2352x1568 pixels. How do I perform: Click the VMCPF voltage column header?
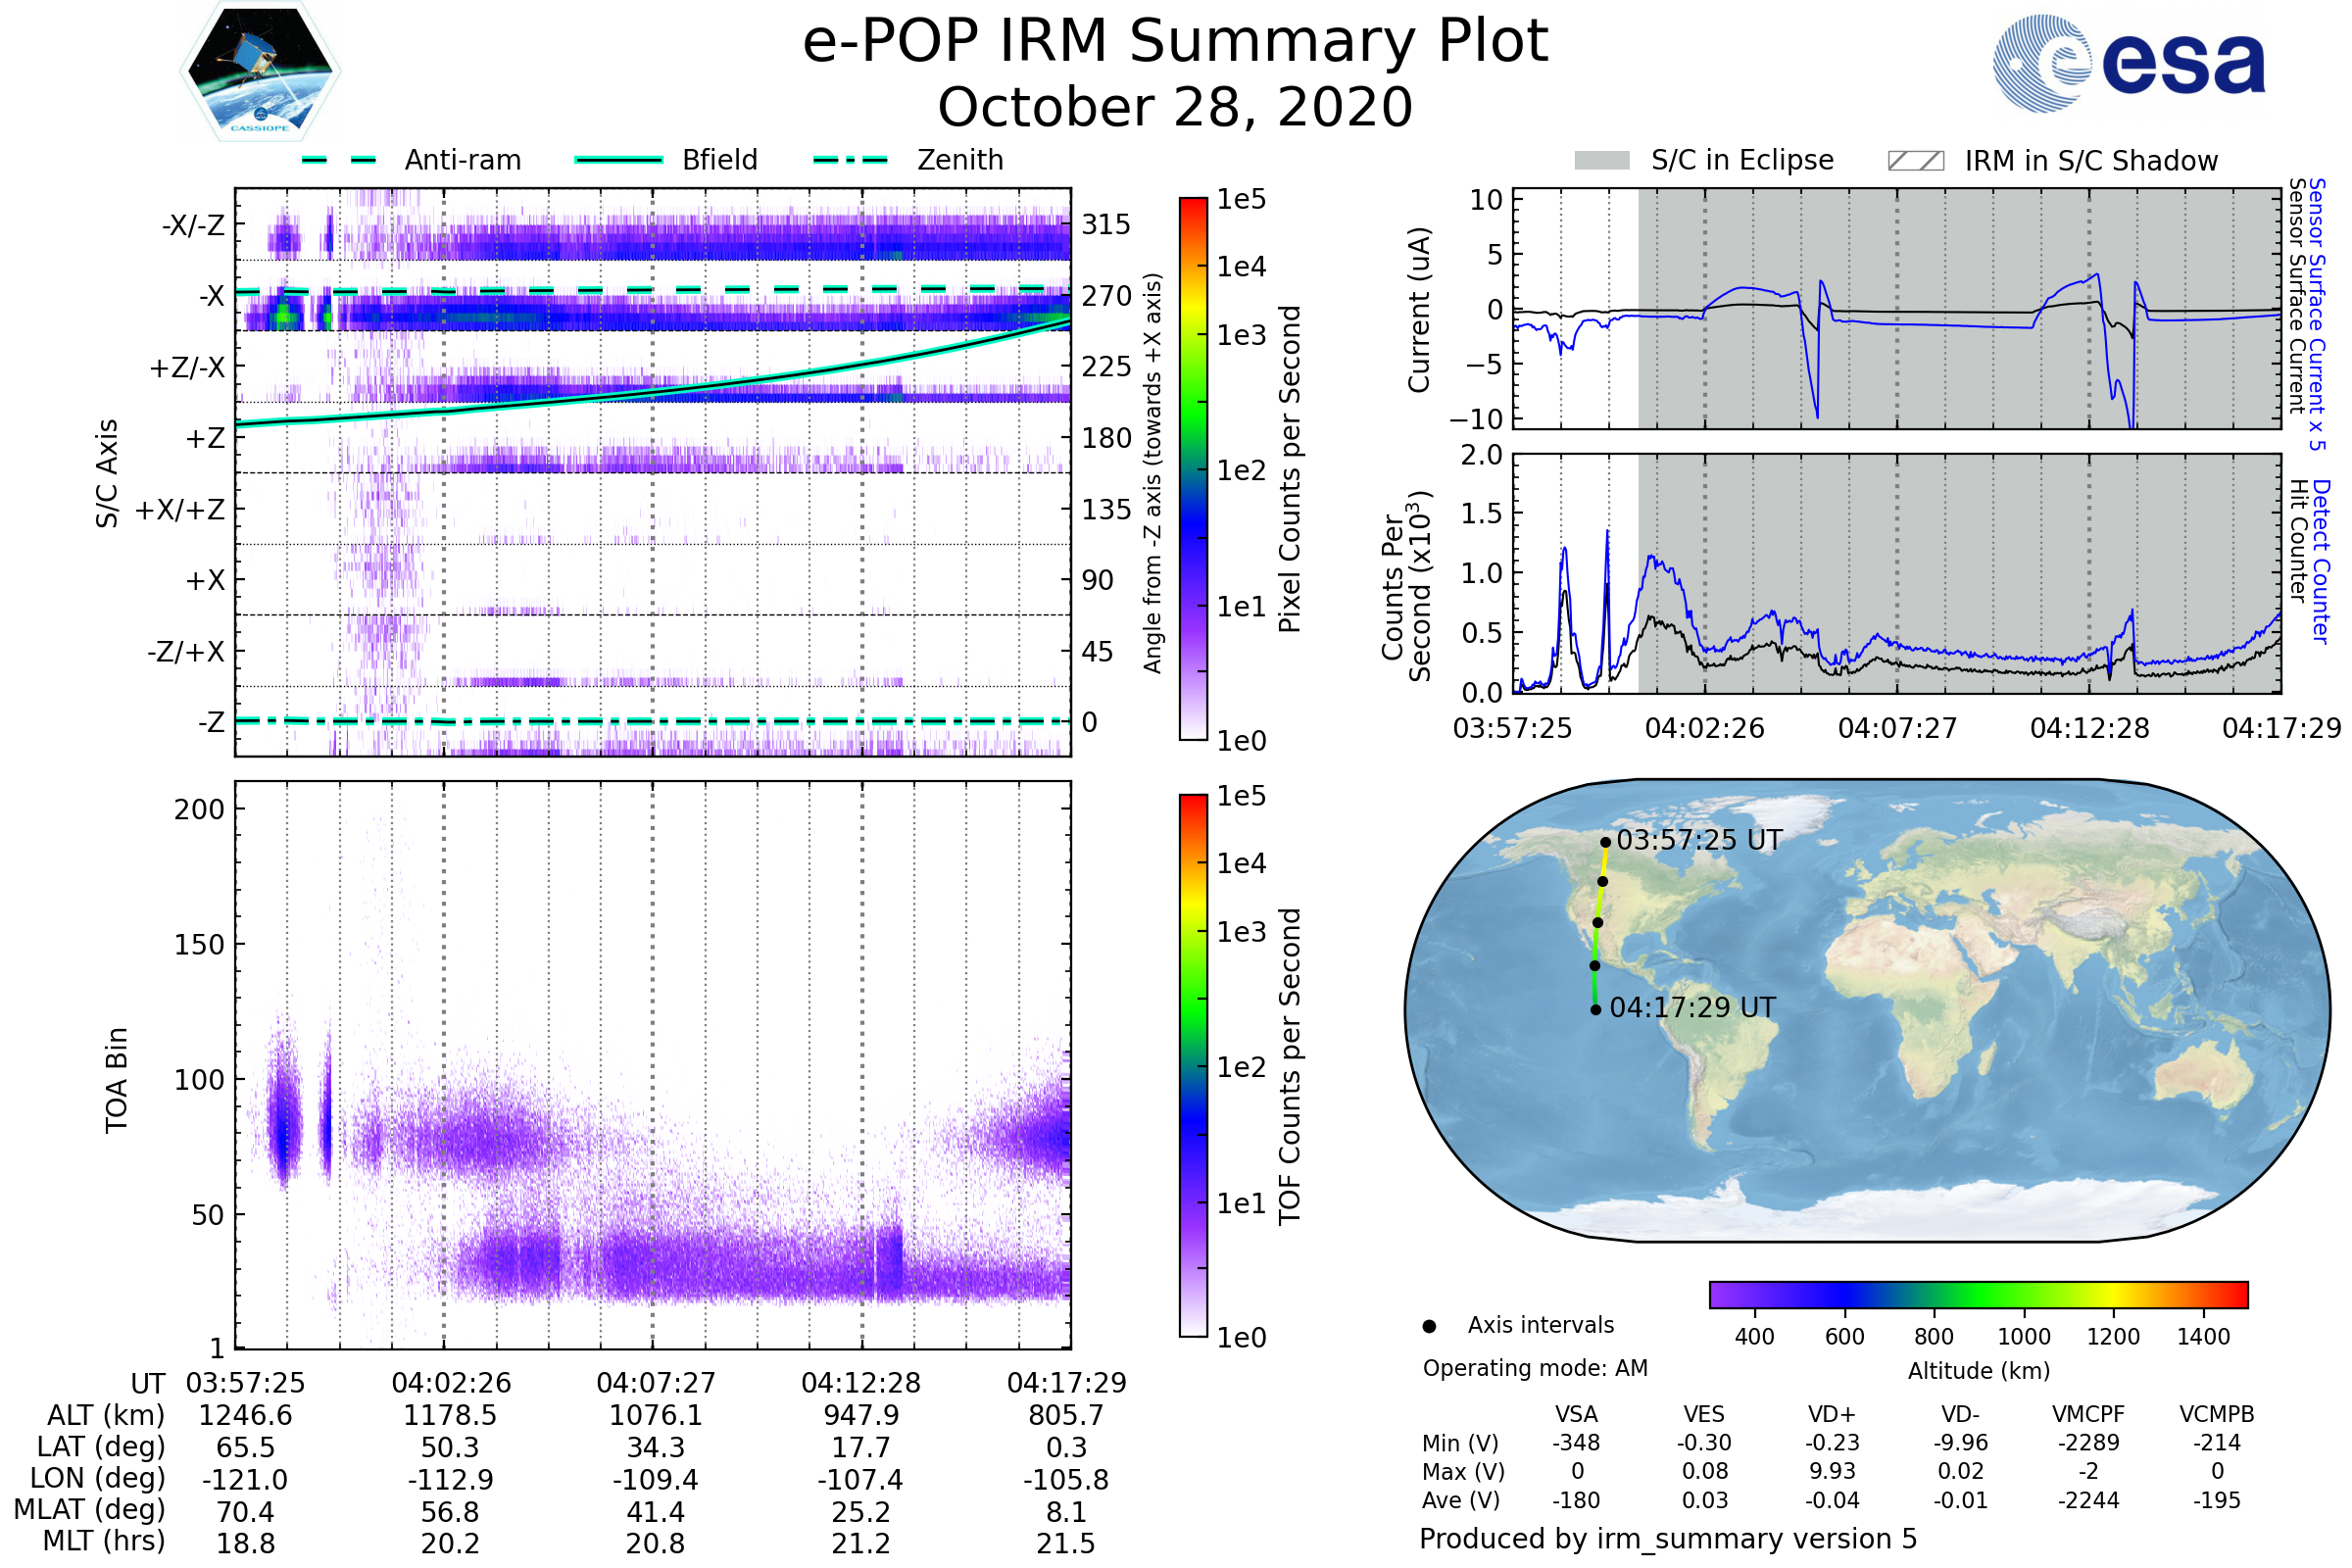[x=2088, y=1414]
